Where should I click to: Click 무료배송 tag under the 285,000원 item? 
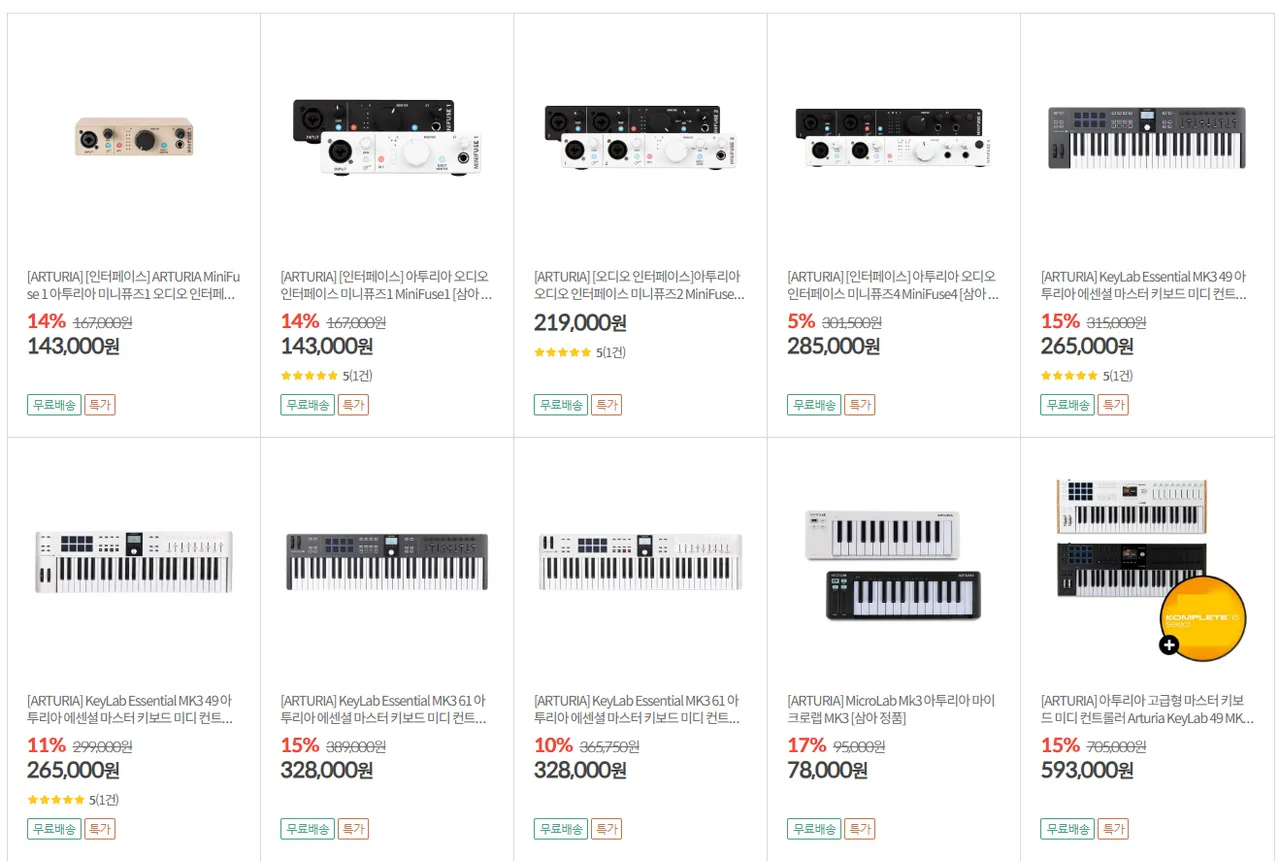(x=814, y=405)
